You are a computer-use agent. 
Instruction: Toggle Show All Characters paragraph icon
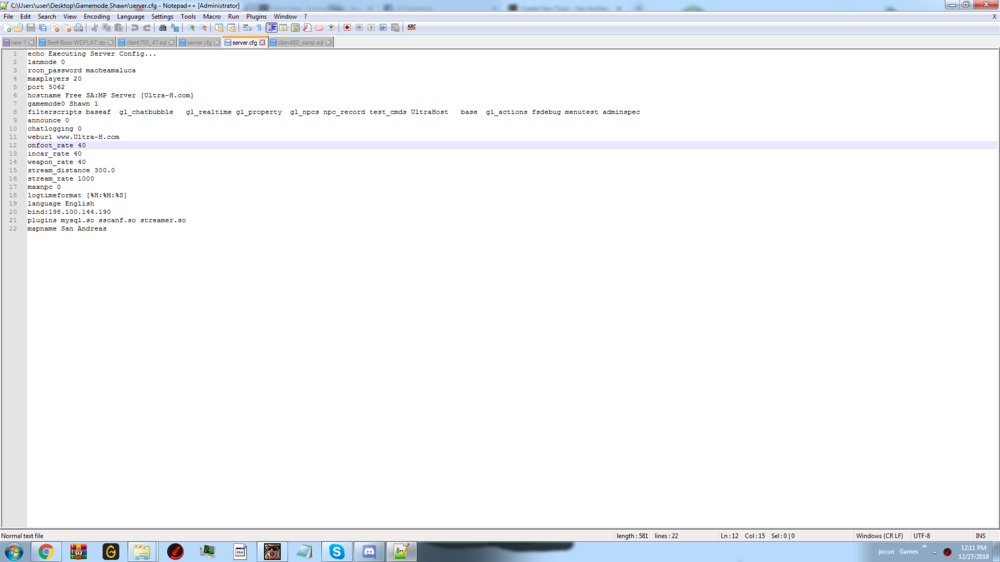pos(259,28)
